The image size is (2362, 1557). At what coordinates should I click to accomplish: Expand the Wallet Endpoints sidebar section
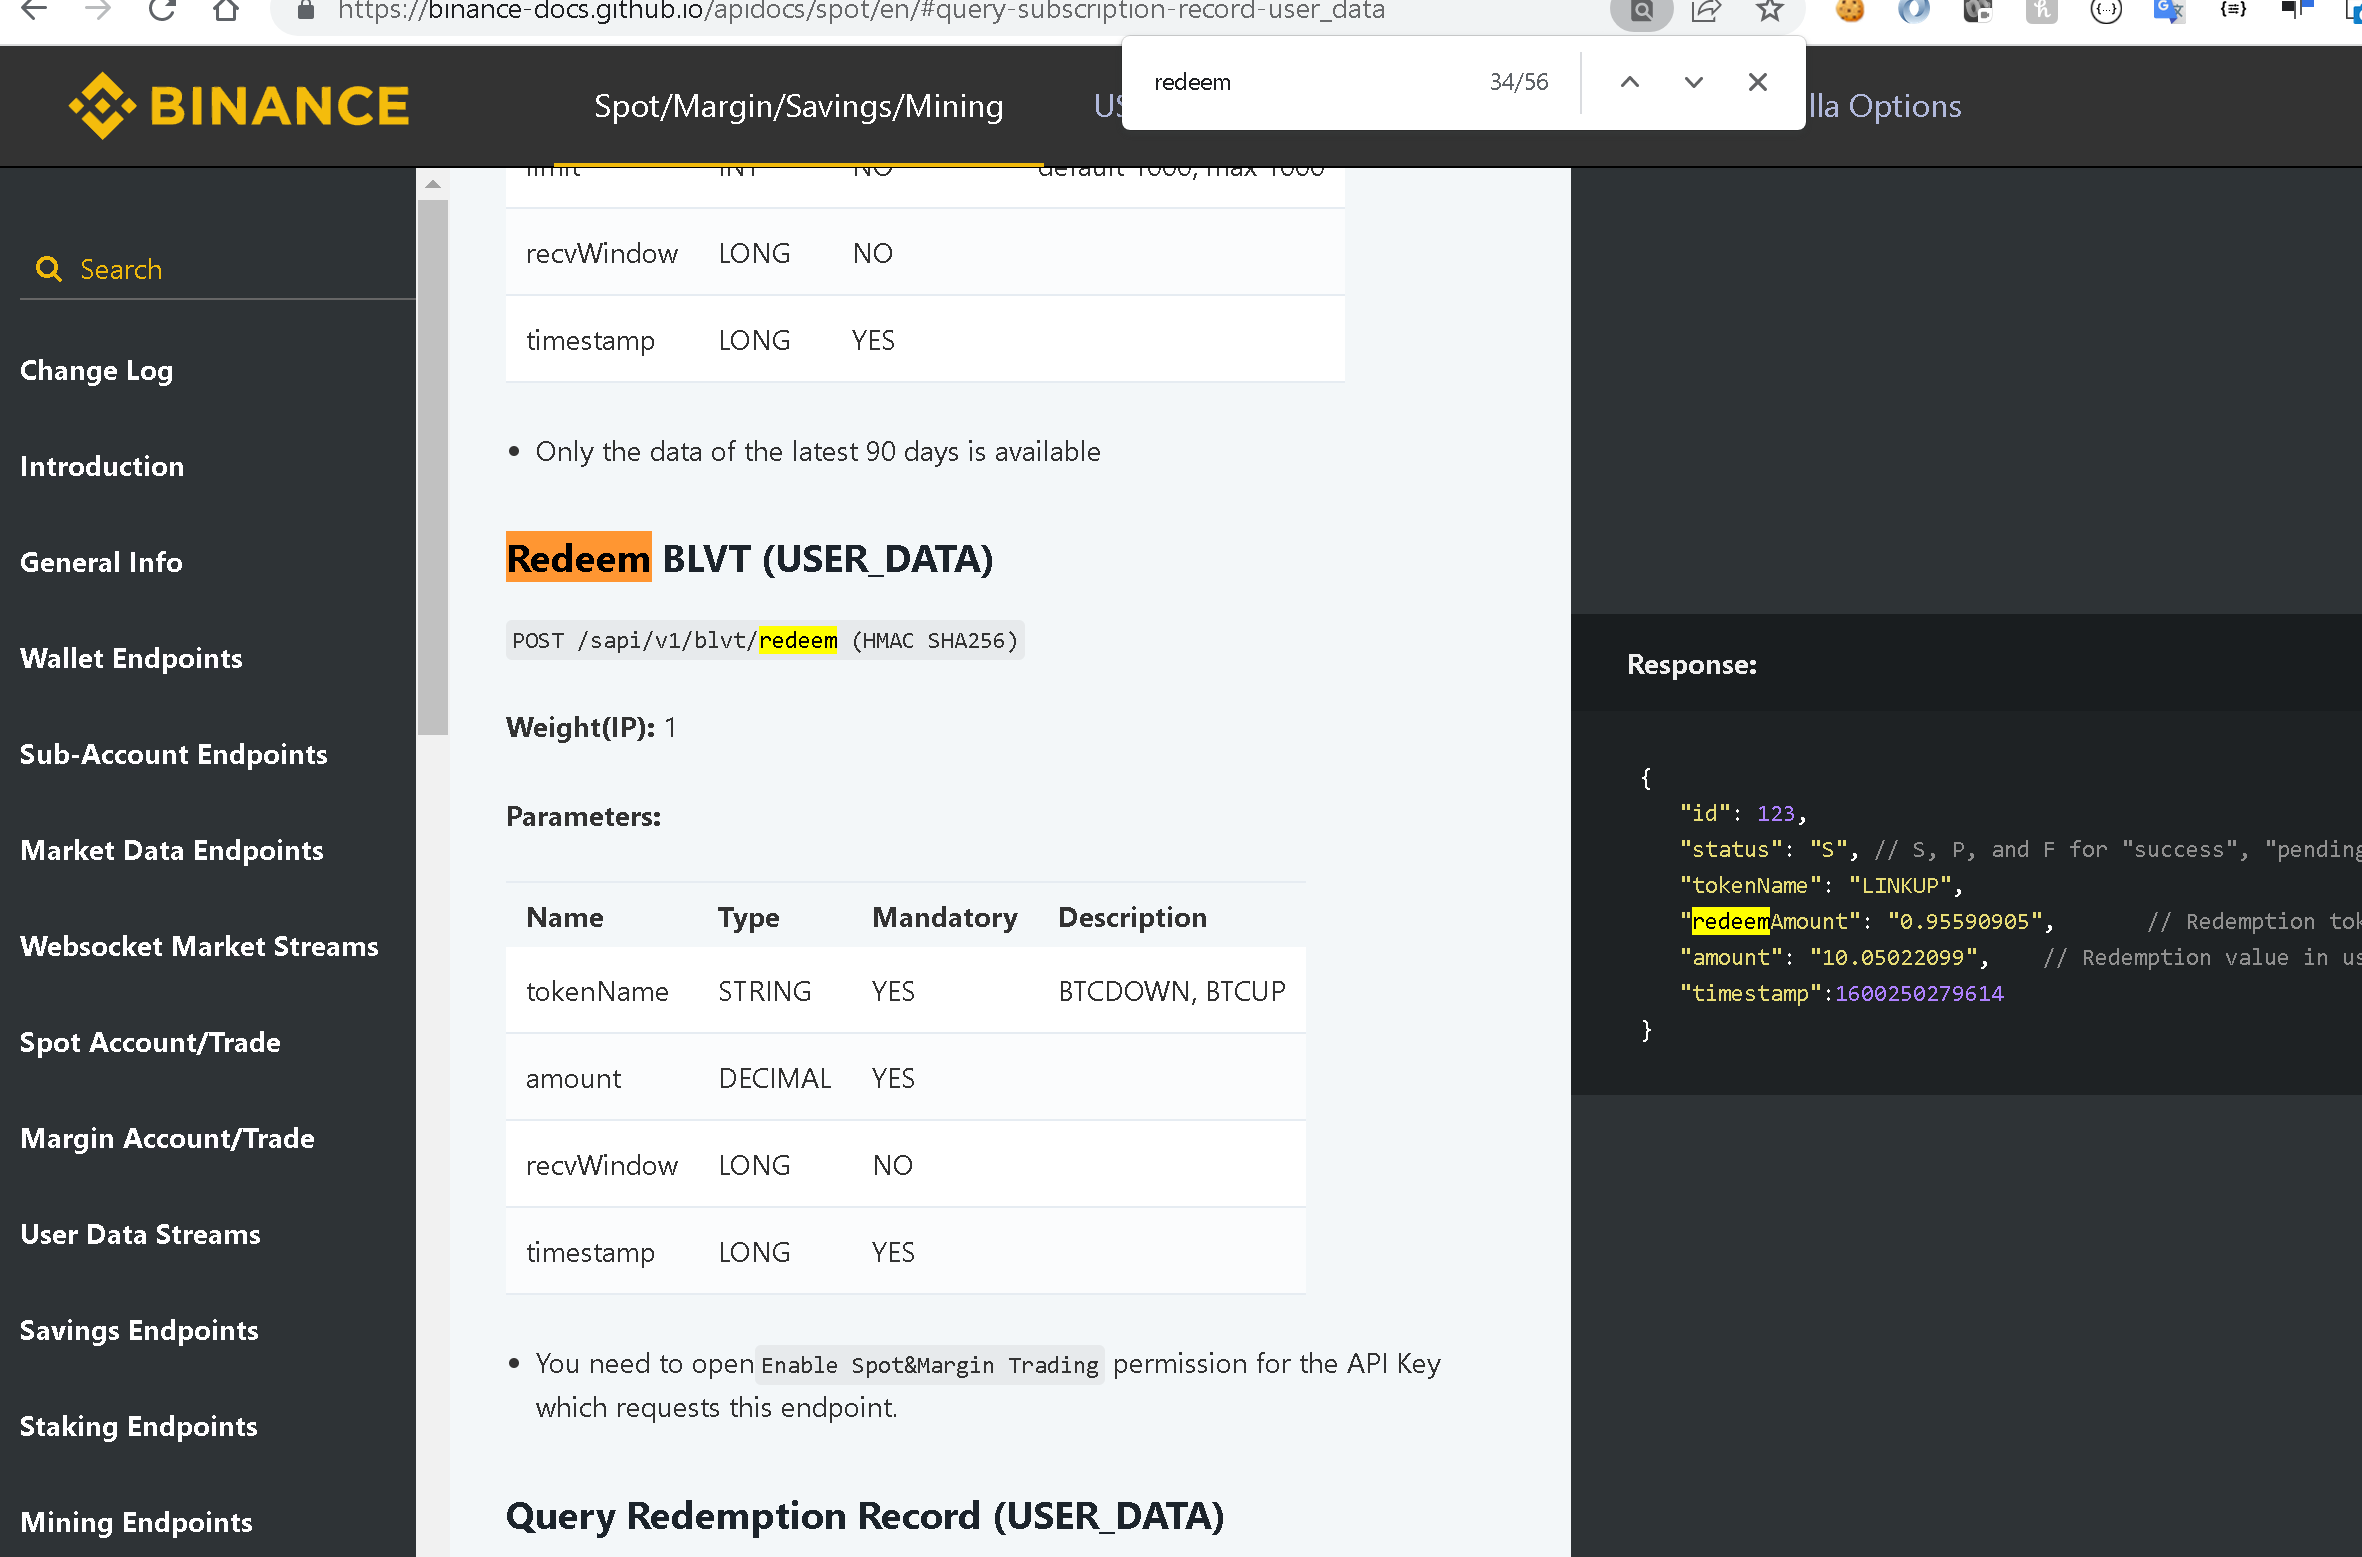pos(131,658)
